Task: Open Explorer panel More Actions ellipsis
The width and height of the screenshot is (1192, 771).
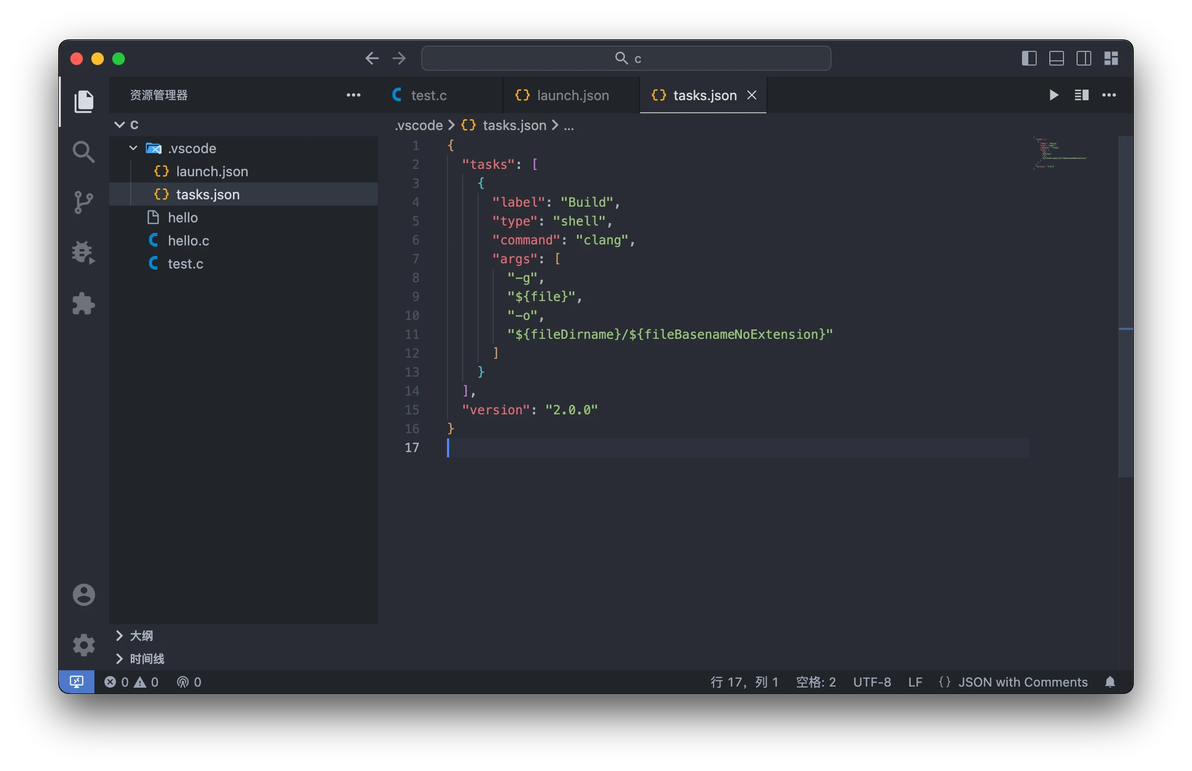Action: (x=353, y=95)
